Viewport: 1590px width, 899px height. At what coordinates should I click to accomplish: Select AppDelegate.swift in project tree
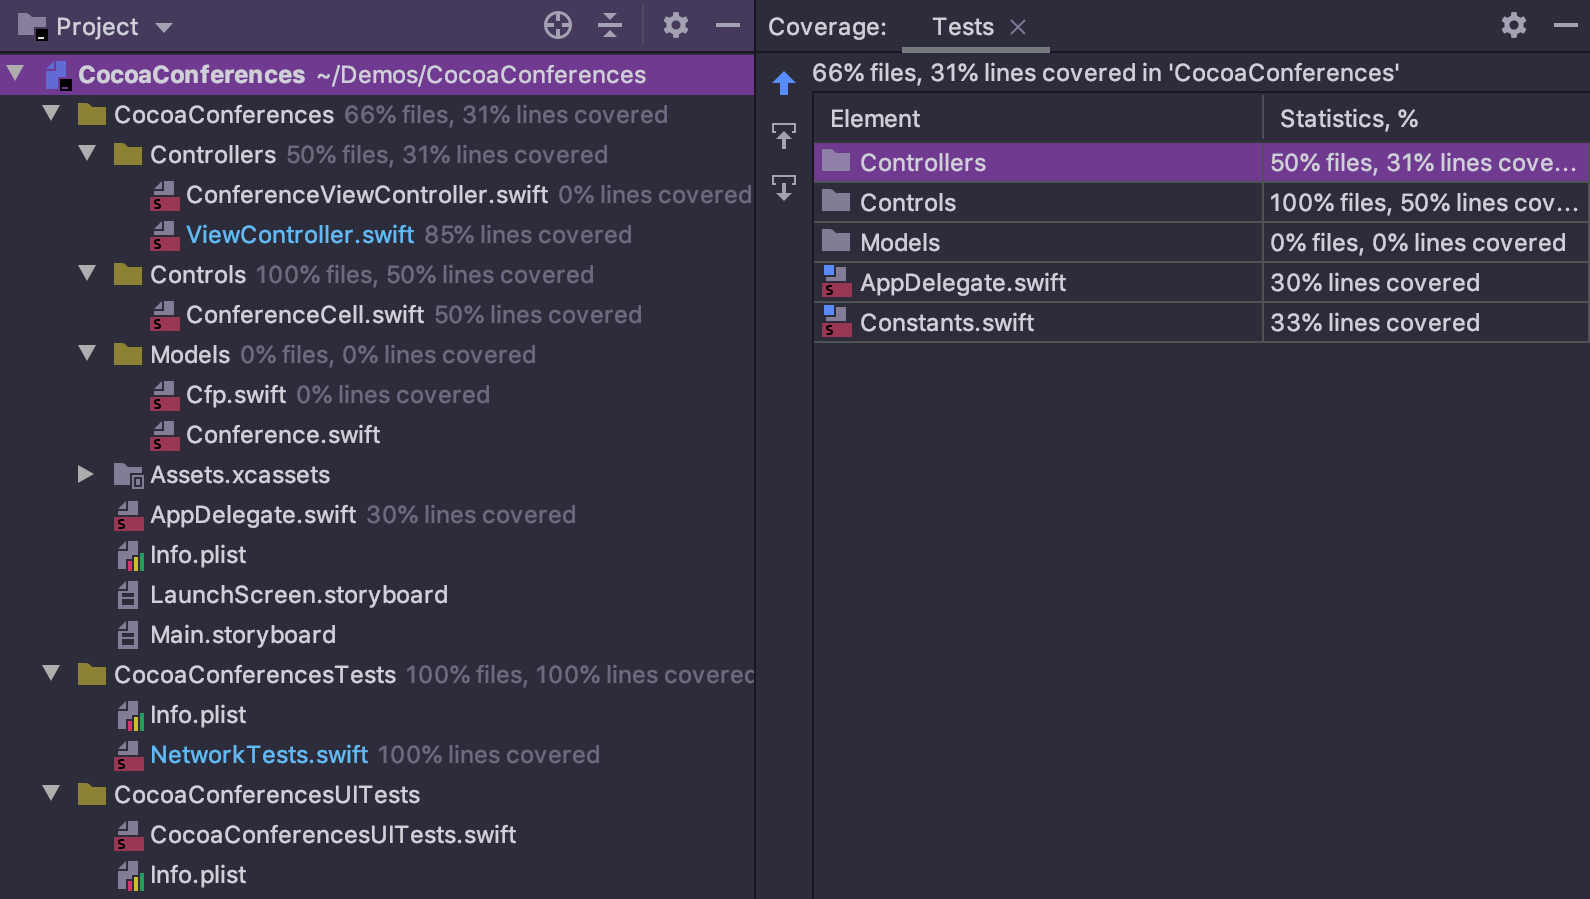253,515
